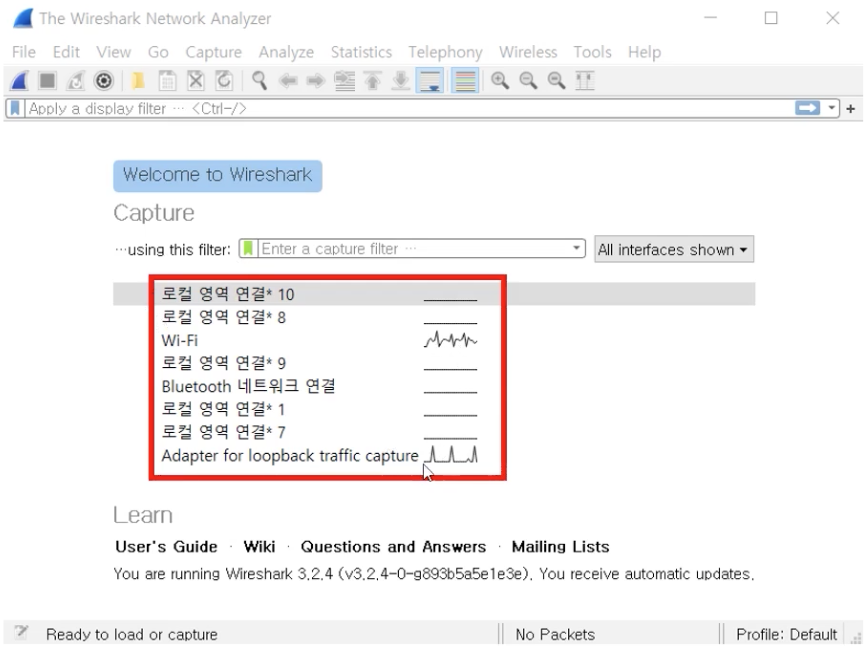Screen dimensions: 868x654
Task: Click Ready to load or capture status
Action: coord(132,634)
